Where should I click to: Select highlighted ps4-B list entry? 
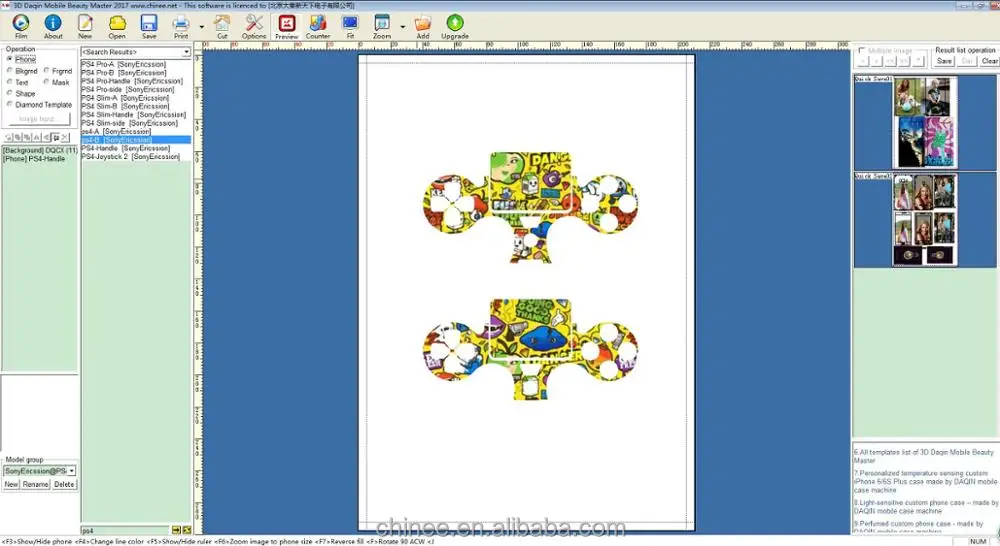tap(136, 140)
